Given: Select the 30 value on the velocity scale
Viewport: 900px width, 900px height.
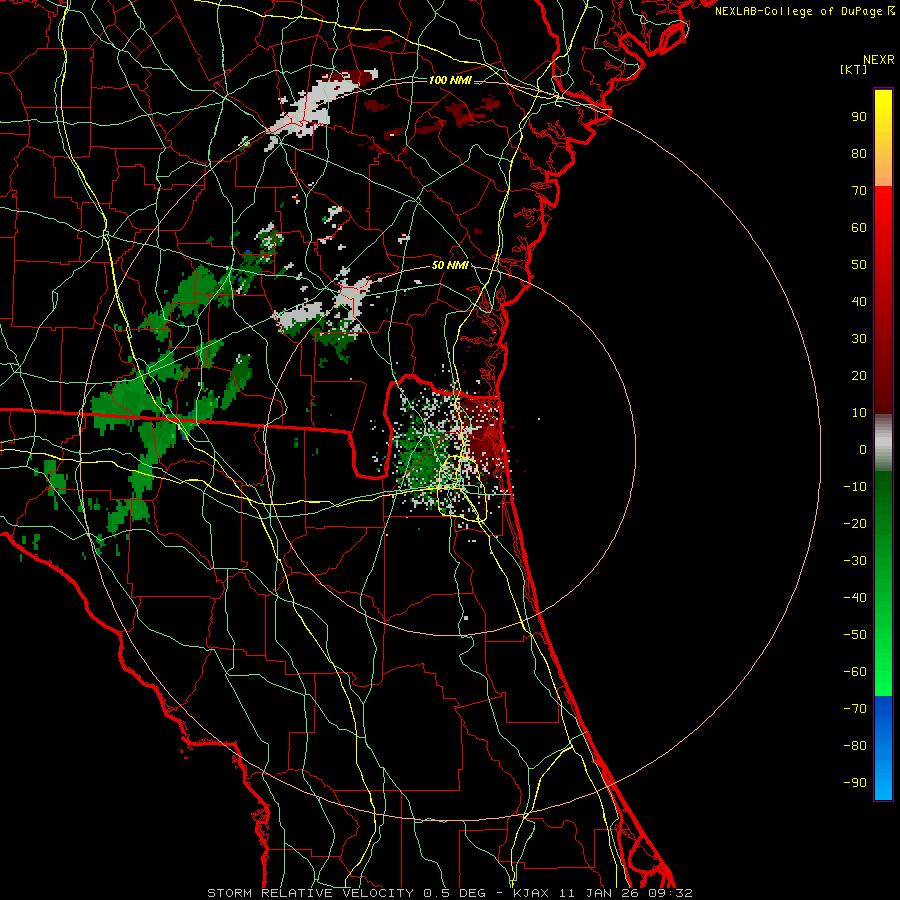Looking at the screenshot, I should (x=859, y=339).
